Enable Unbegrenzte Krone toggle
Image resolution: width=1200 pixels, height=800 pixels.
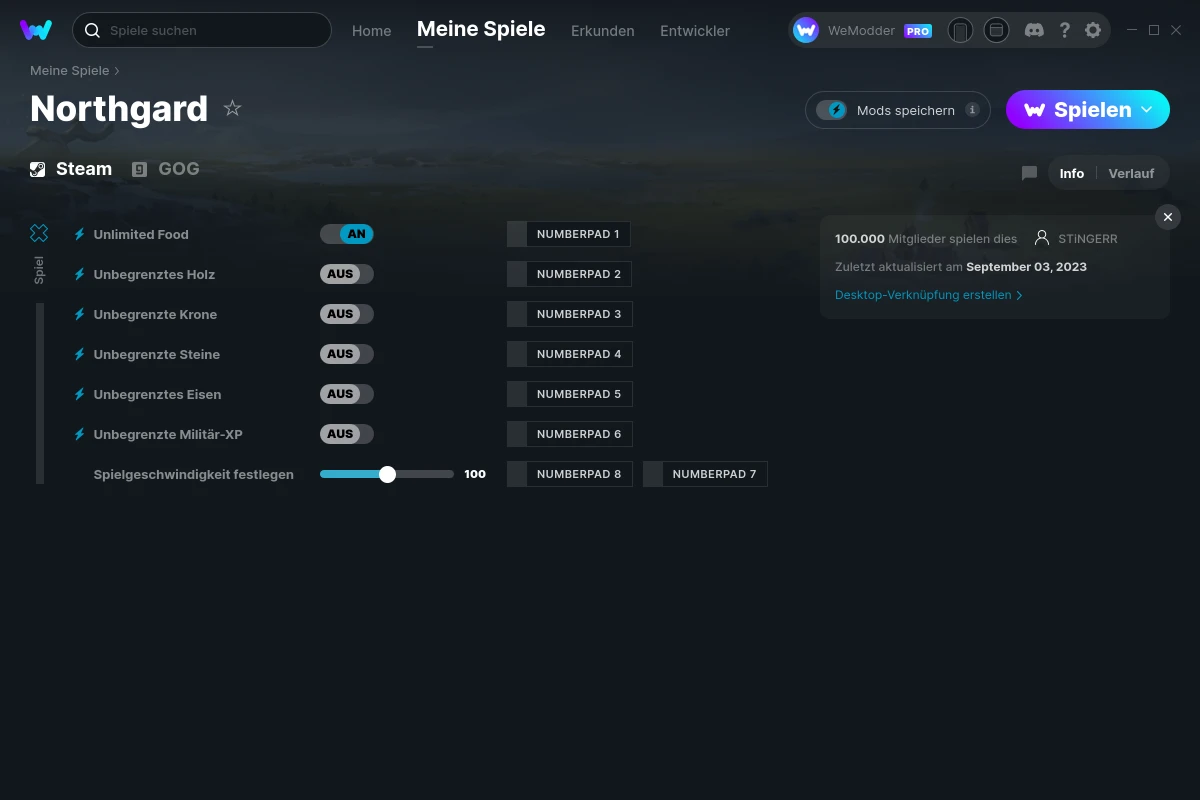(347, 314)
